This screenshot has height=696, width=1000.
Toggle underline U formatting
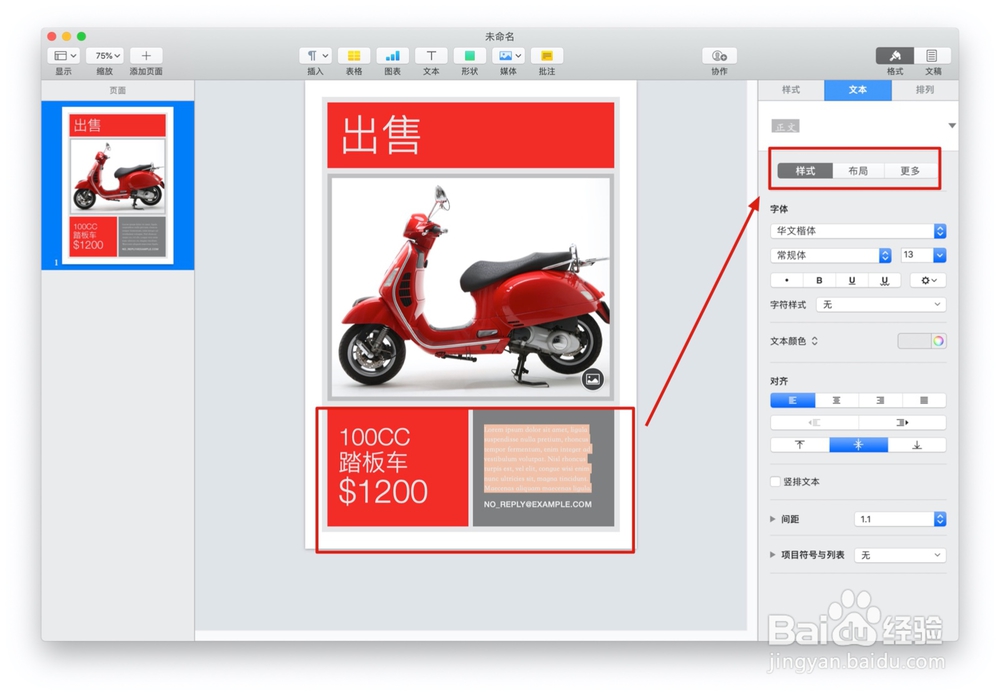point(851,280)
